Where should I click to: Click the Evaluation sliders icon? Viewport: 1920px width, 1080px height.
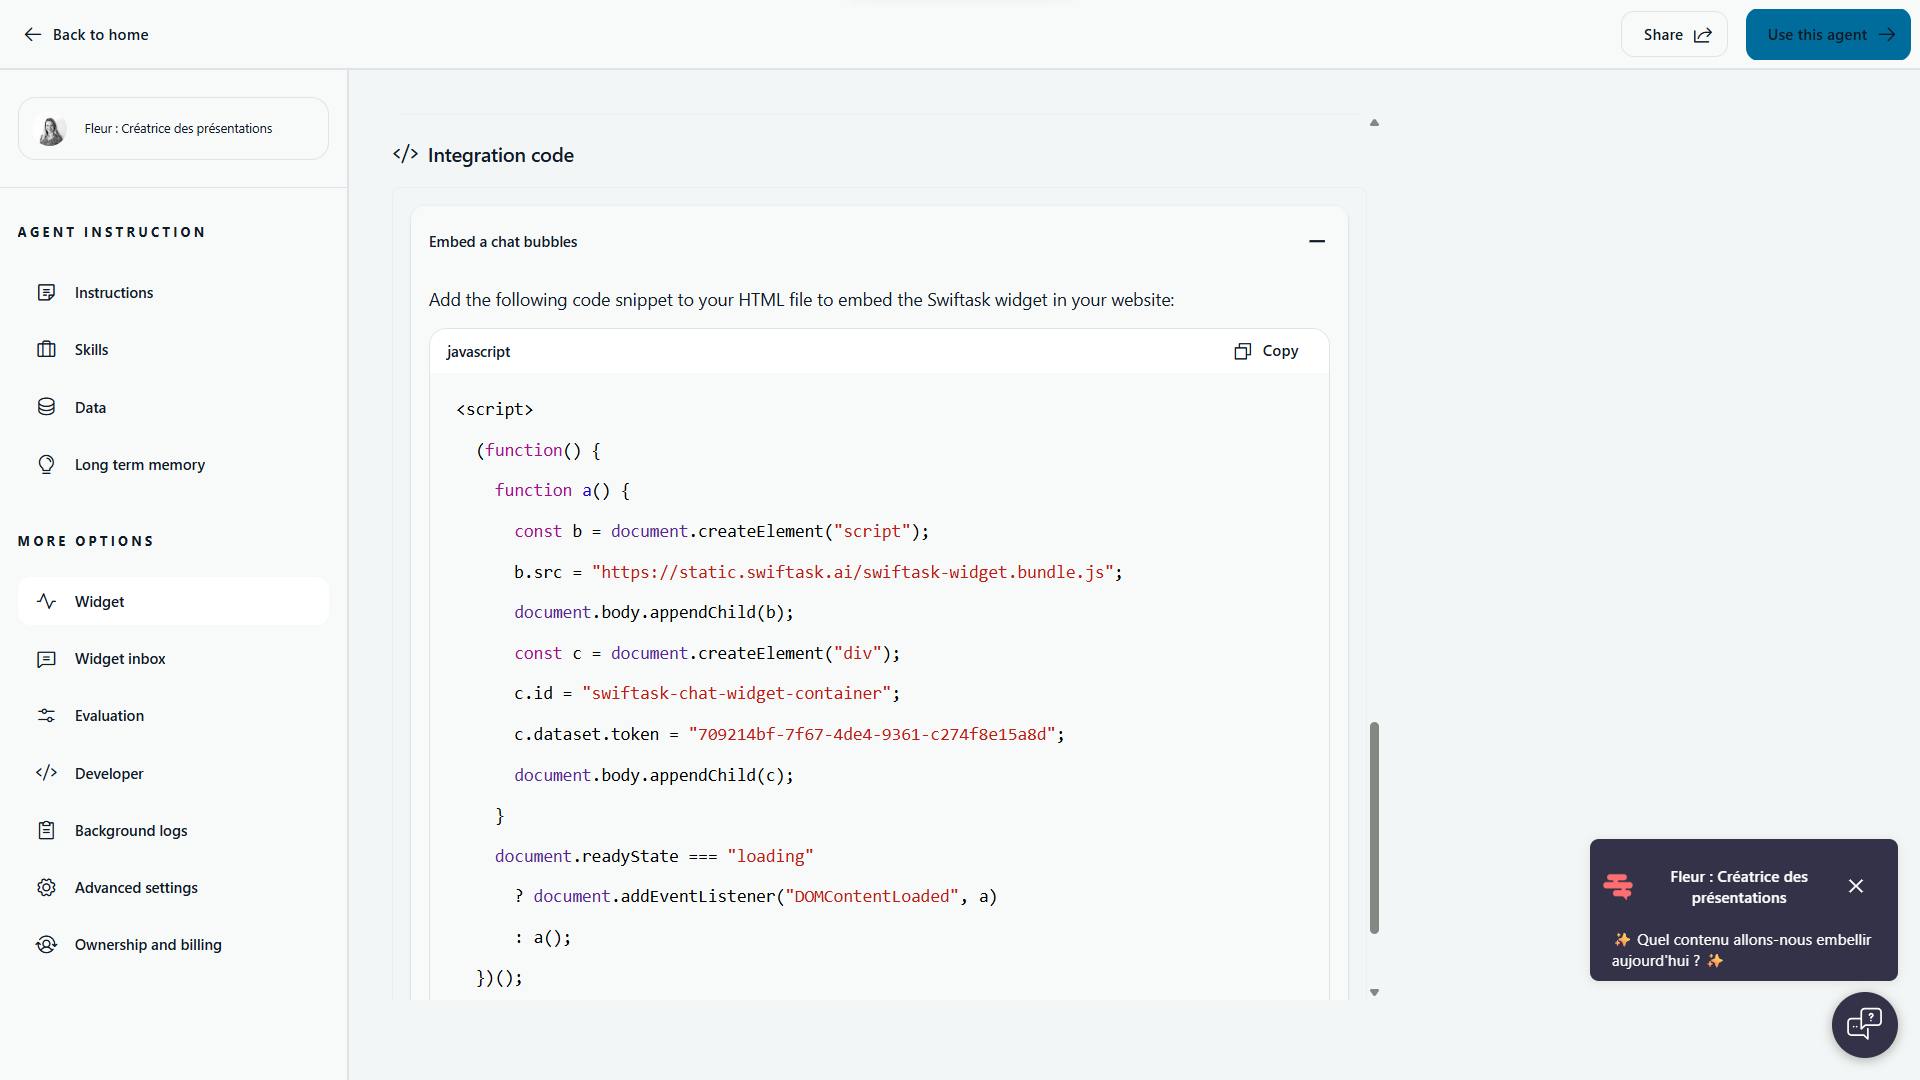(x=47, y=715)
